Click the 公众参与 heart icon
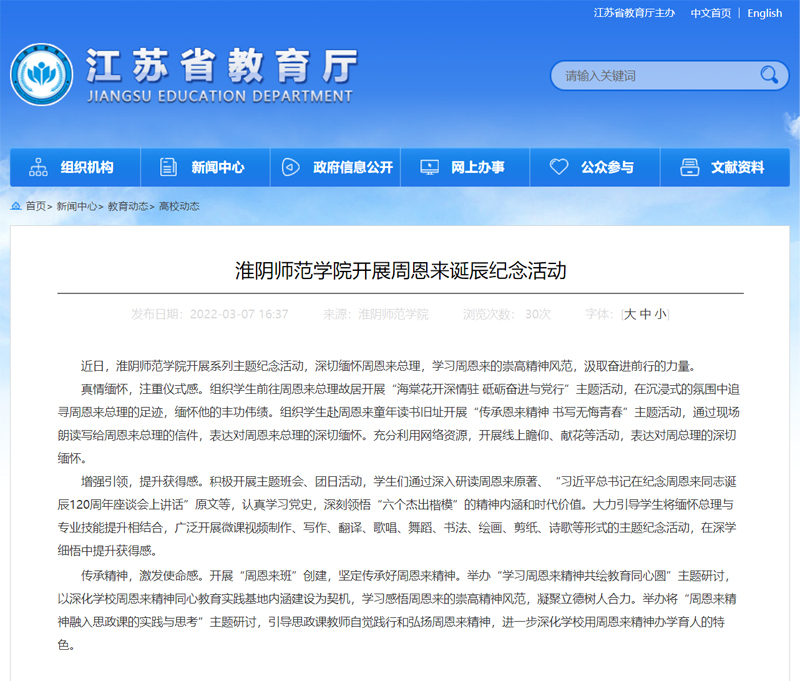Screen dimensions: 800x681 (x=559, y=166)
